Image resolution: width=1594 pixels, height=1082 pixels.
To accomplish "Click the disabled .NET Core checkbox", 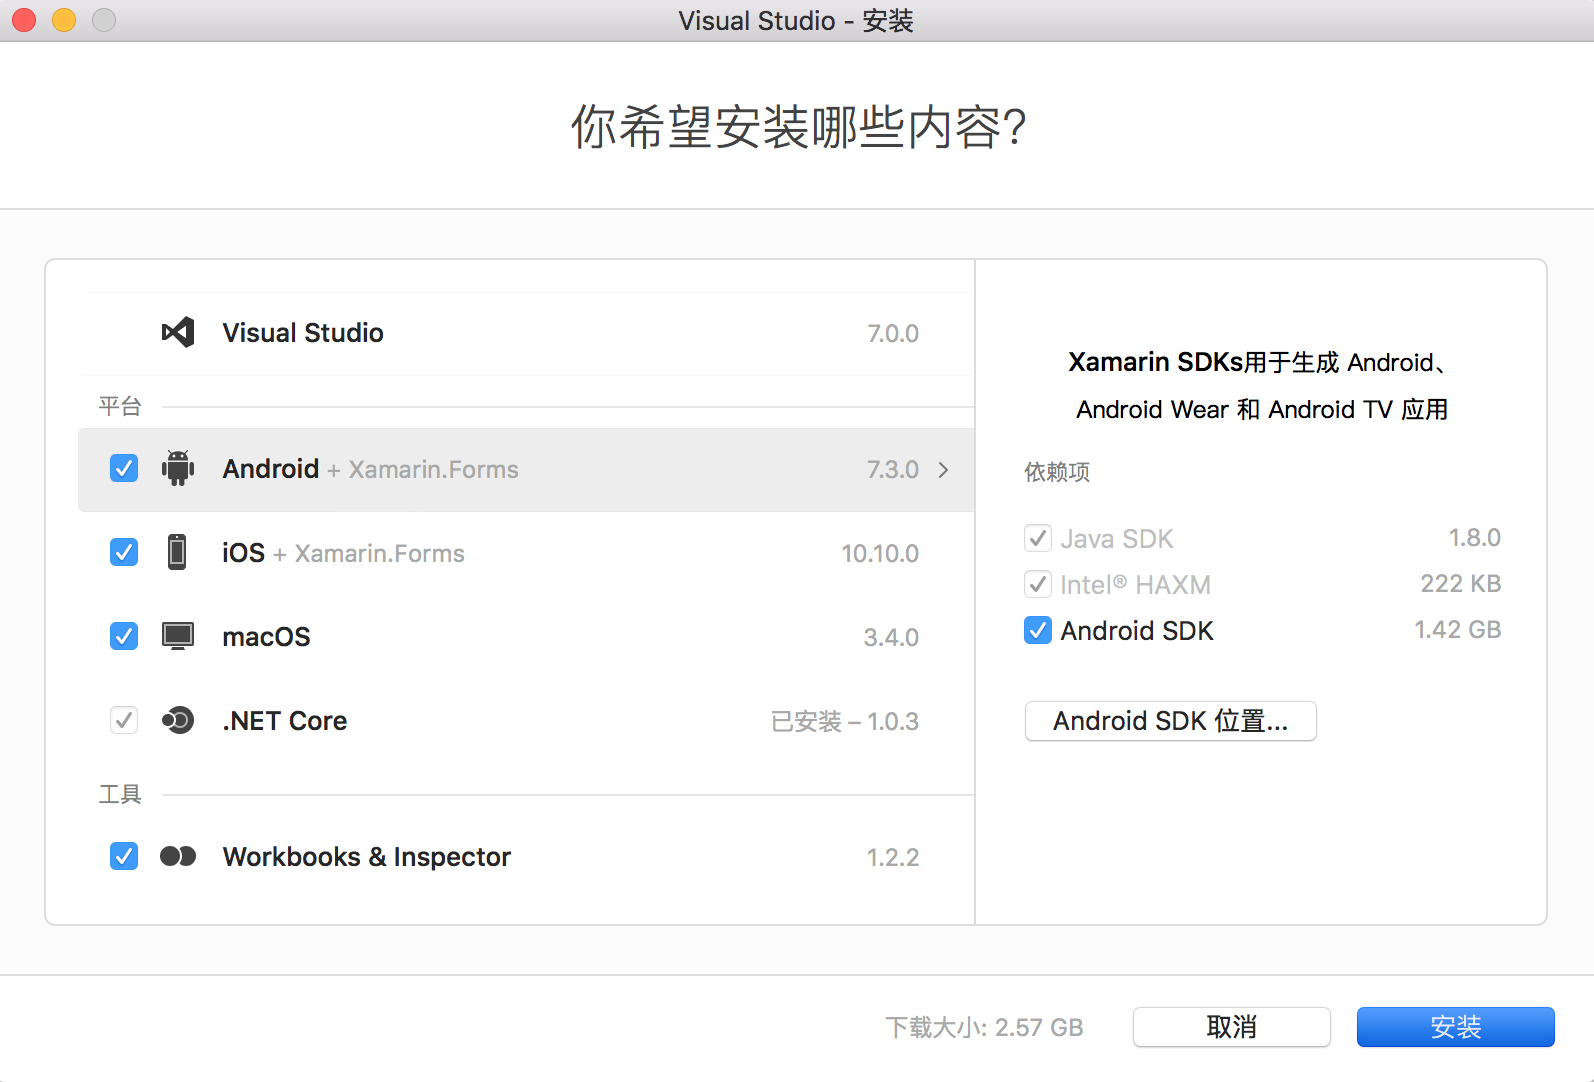I will (124, 720).
